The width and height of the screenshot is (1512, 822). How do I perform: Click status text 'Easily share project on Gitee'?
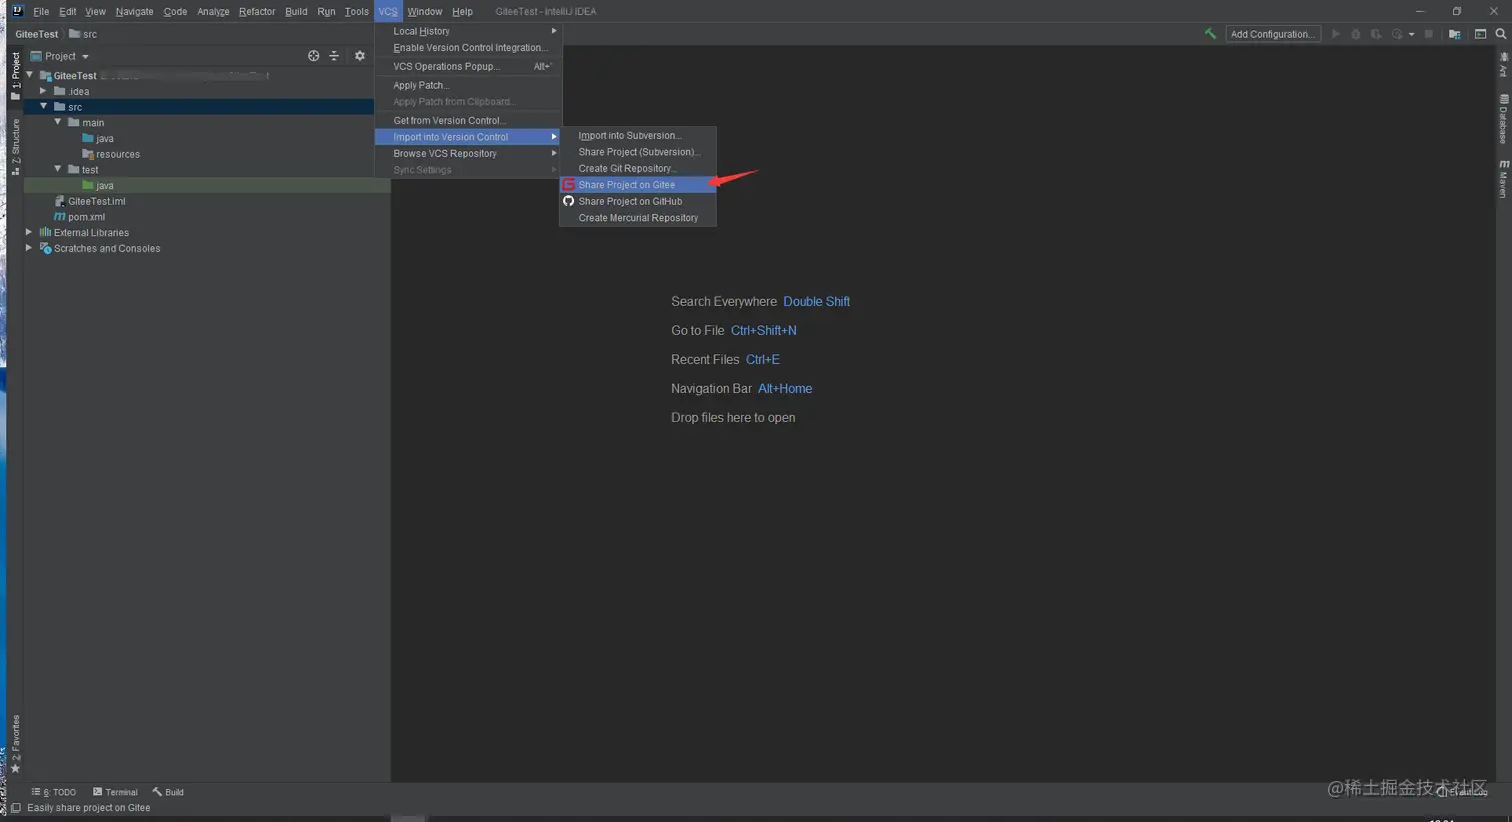click(x=89, y=808)
